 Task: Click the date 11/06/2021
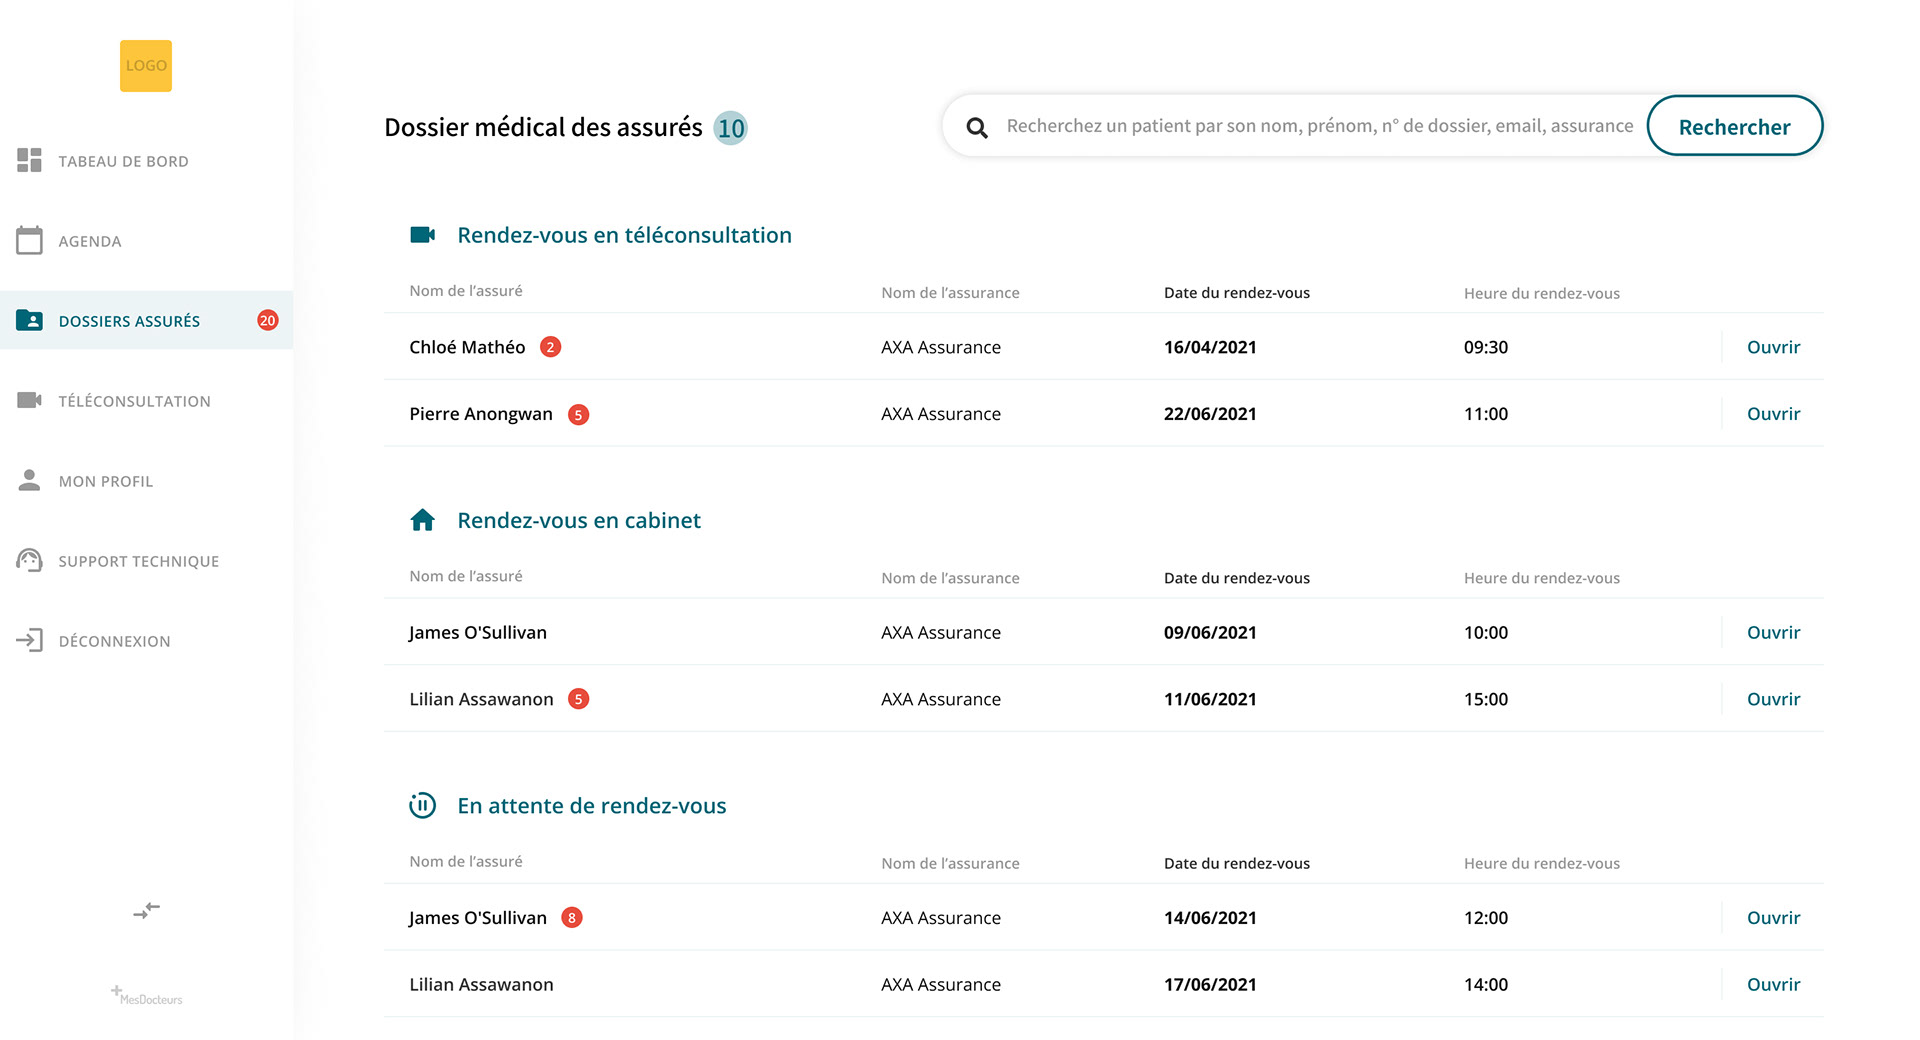pyautogui.click(x=1210, y=699)
